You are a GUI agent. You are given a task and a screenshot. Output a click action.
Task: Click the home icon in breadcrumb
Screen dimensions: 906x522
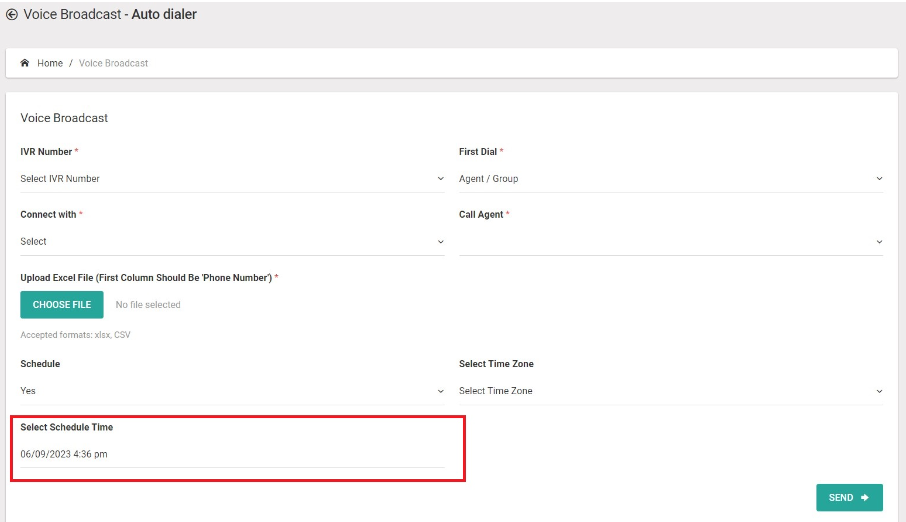tap(24, 63)
